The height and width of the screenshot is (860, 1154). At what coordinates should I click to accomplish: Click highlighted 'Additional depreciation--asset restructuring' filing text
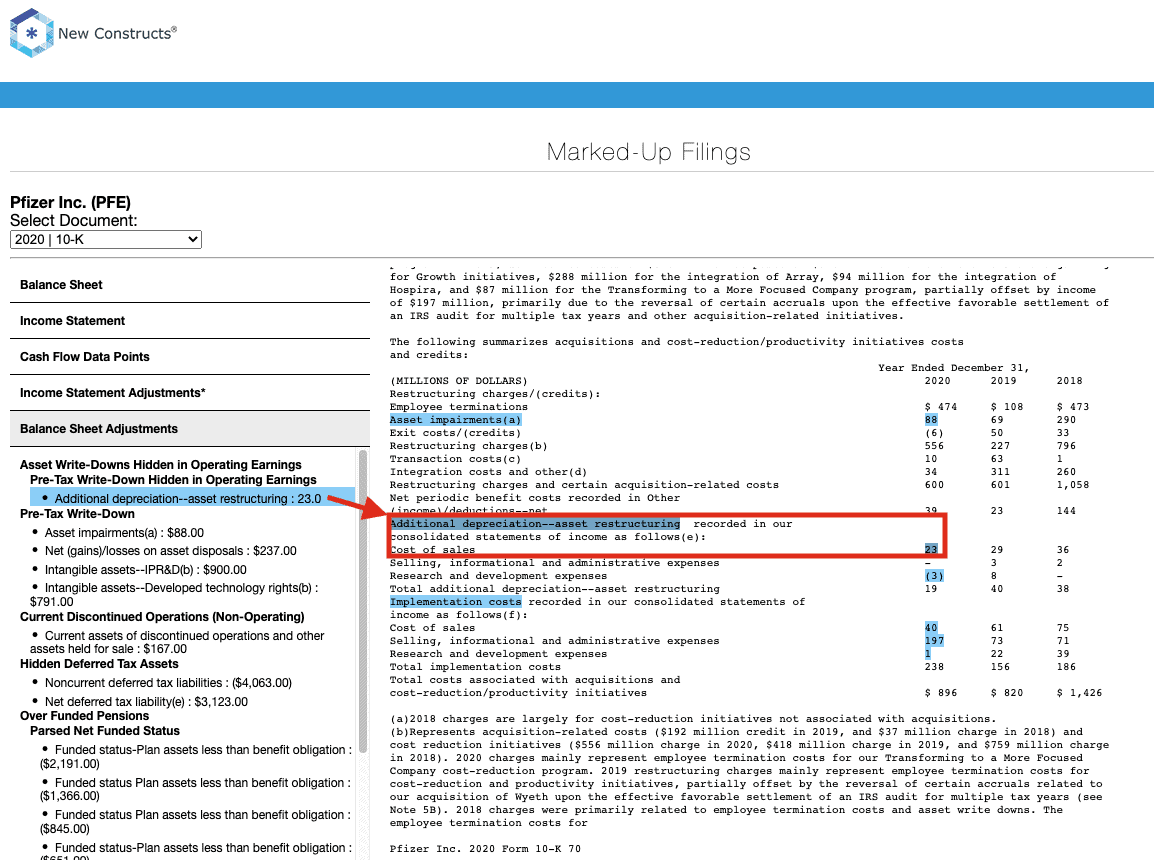coord(535,524)
